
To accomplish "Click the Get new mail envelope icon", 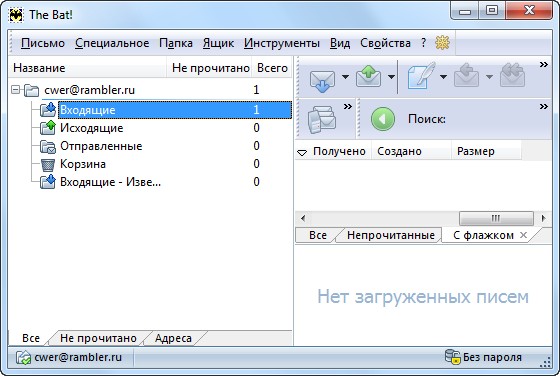I will pyautogui.click(x=322, y=80).
